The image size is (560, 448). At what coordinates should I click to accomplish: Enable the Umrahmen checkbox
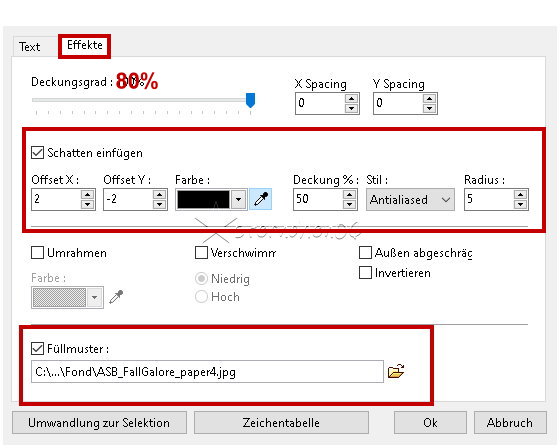[x=38, y=253]
